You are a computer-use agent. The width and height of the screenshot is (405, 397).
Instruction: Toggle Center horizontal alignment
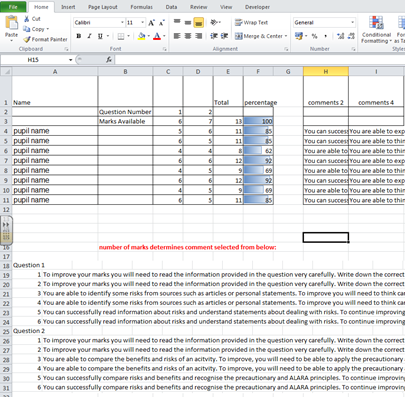pyautogui.click(x=188, y=36)
